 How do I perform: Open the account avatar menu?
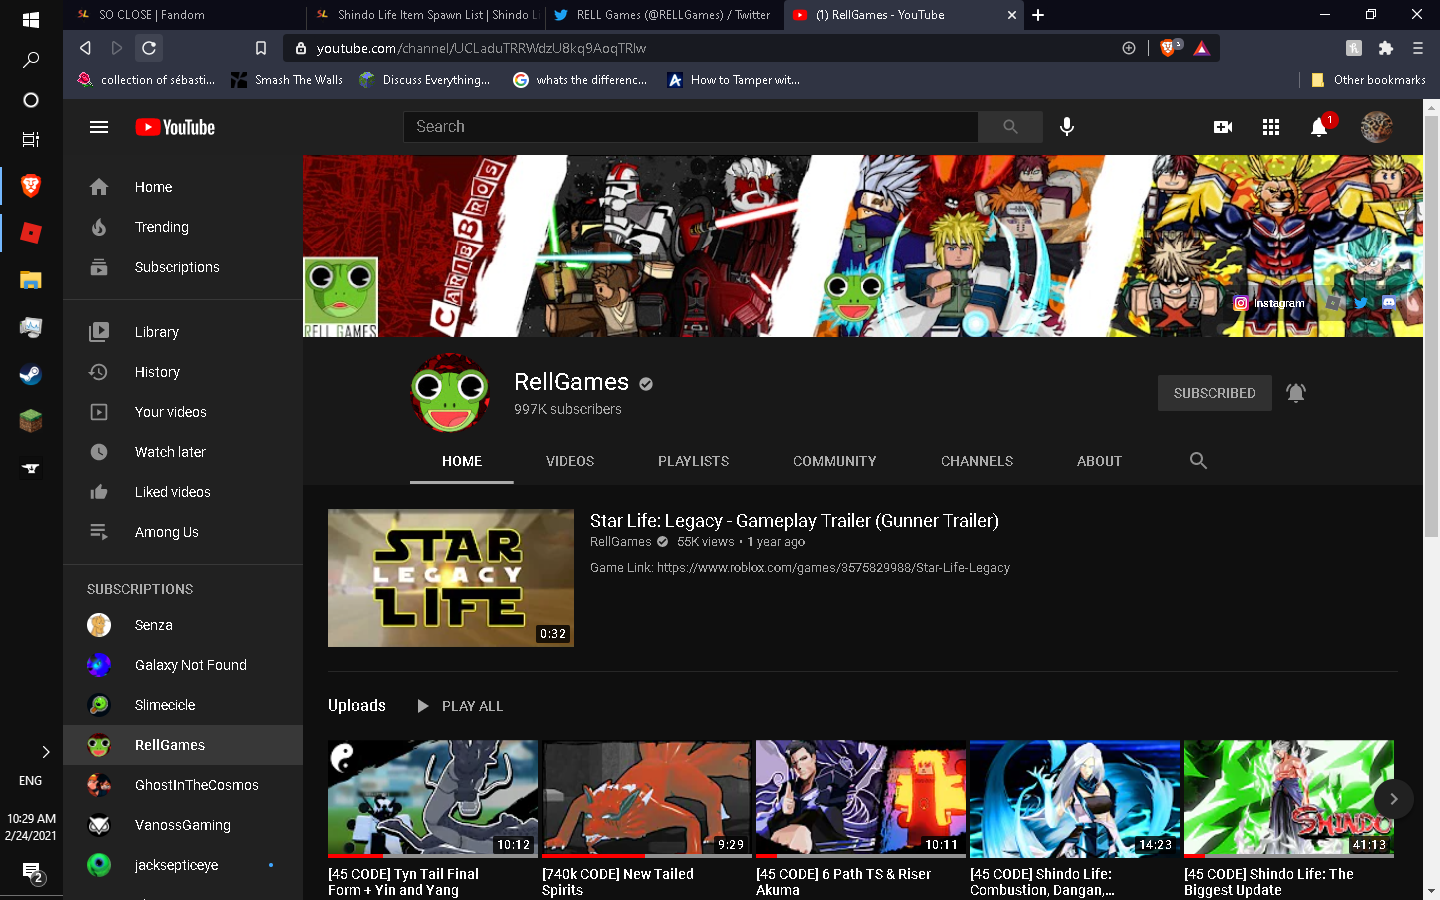click(x=1377, y=127)
